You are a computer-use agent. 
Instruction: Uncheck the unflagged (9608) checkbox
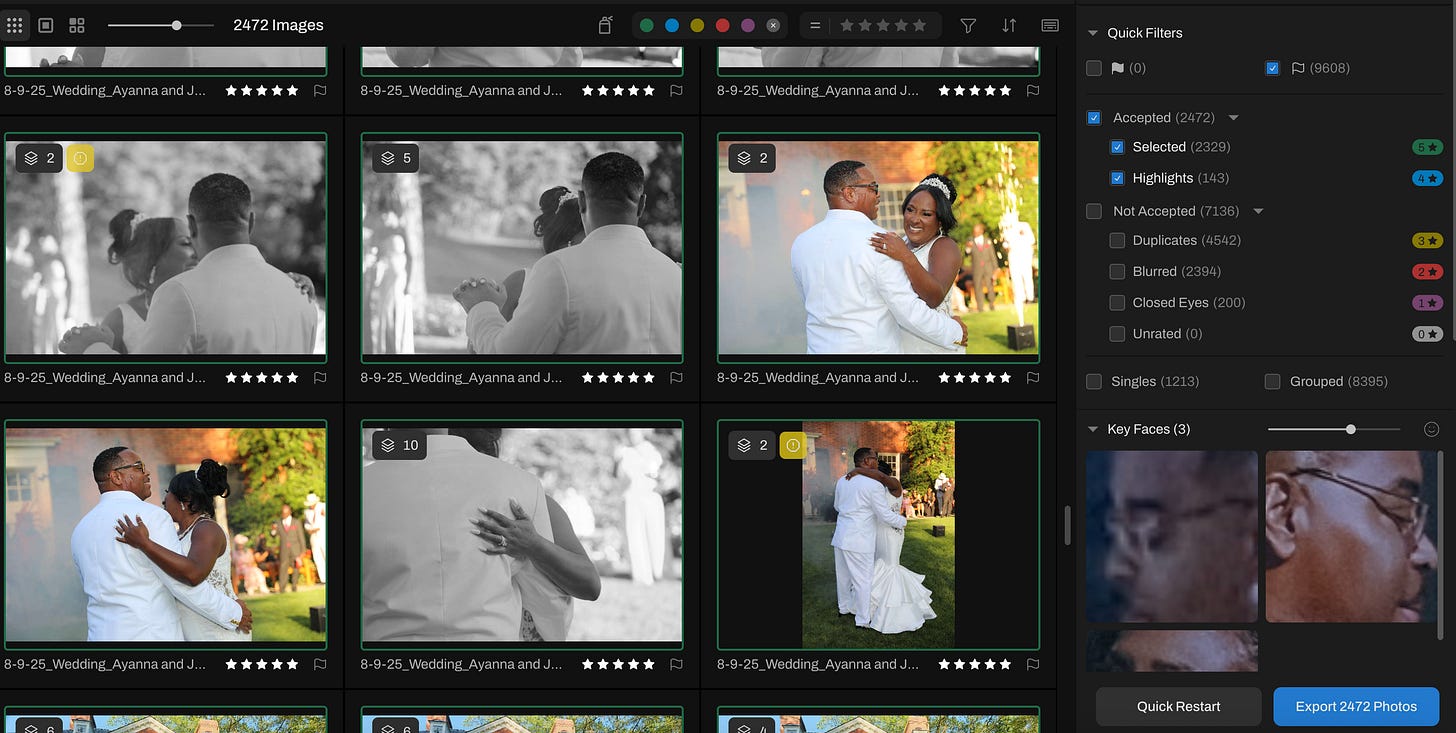coord(1272,68)
